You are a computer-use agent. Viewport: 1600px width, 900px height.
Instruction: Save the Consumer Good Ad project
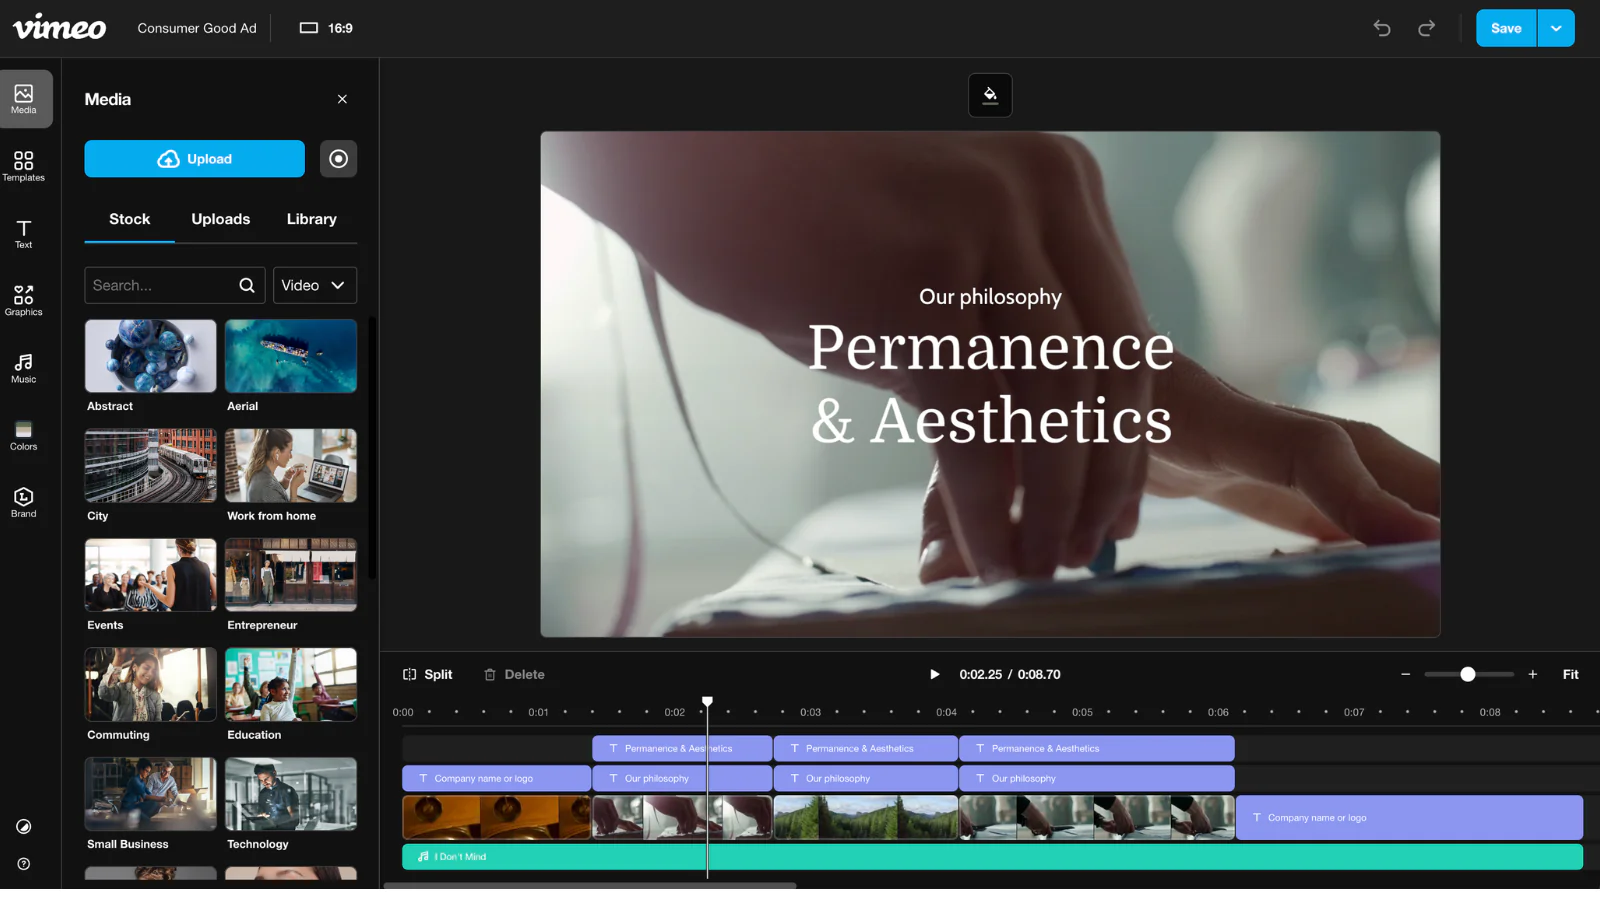[1504, 28]
